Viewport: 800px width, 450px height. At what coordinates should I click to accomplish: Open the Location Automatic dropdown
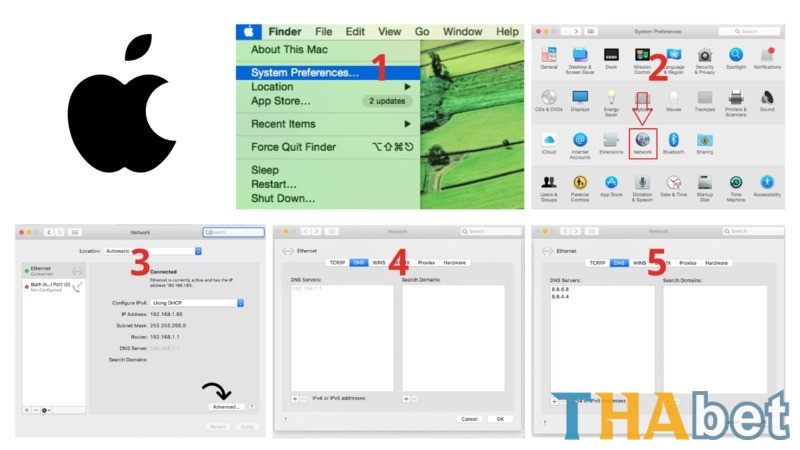[153, 251]
